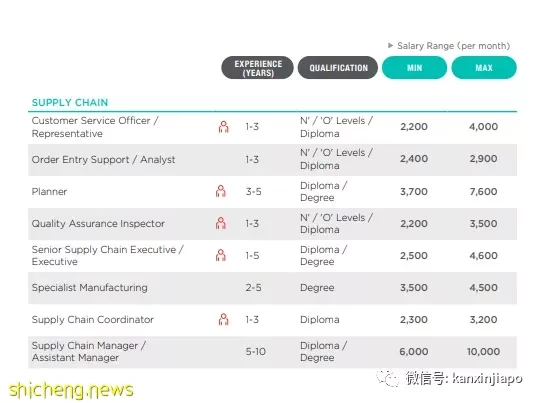540x403 pixels.
Task: Click Supply Chain Manager / Assistant Manager title
Action: pos(89,351)
